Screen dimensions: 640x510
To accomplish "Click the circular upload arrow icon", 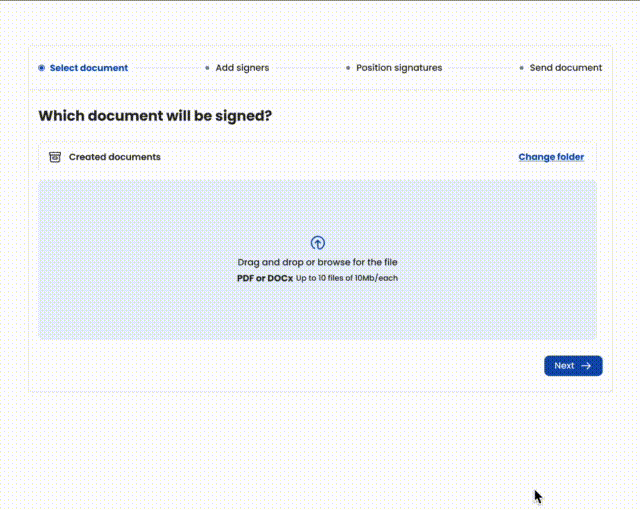I will (318, 243).
